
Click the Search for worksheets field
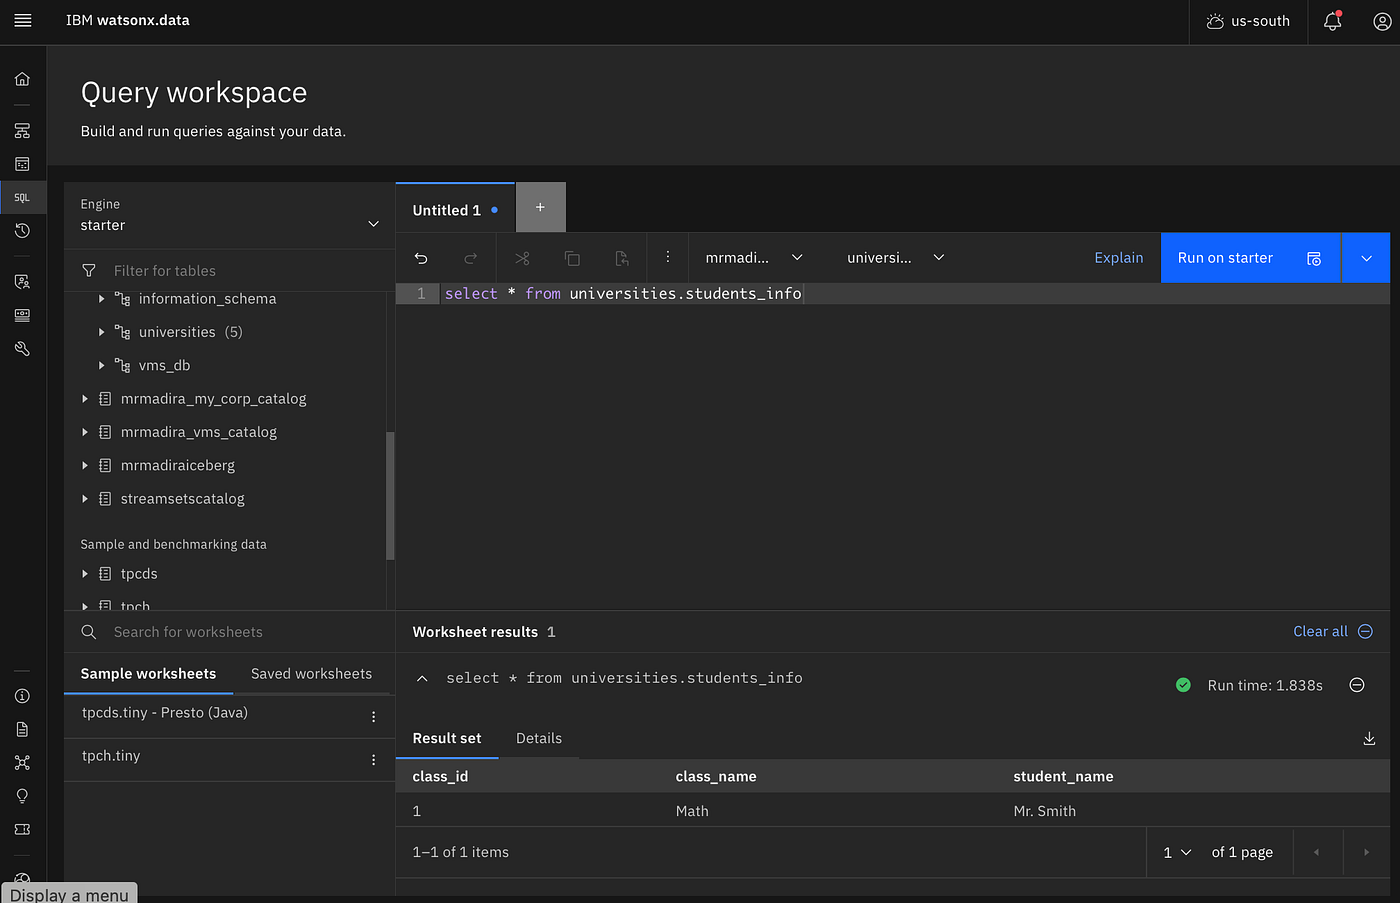[x=230, y=632]
